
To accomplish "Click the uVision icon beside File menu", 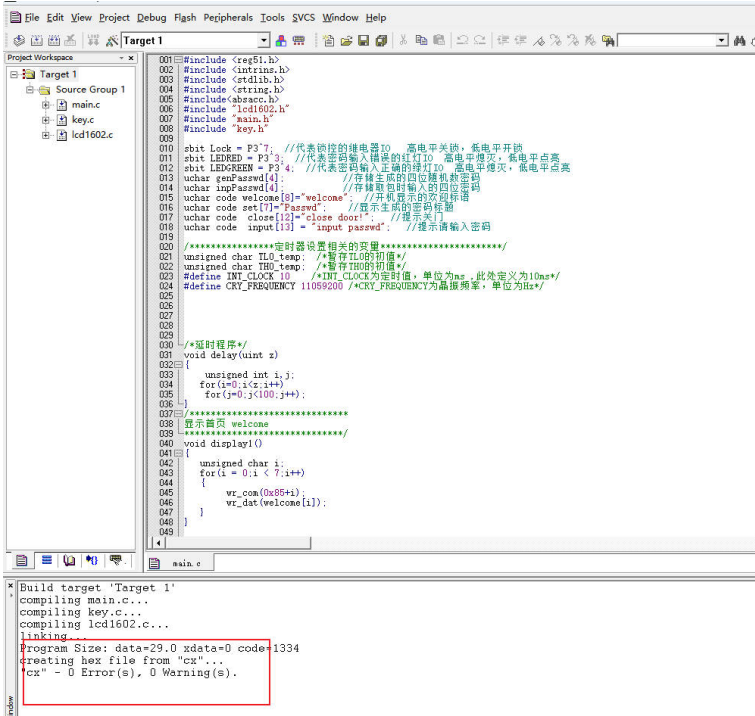I will 15,17.
